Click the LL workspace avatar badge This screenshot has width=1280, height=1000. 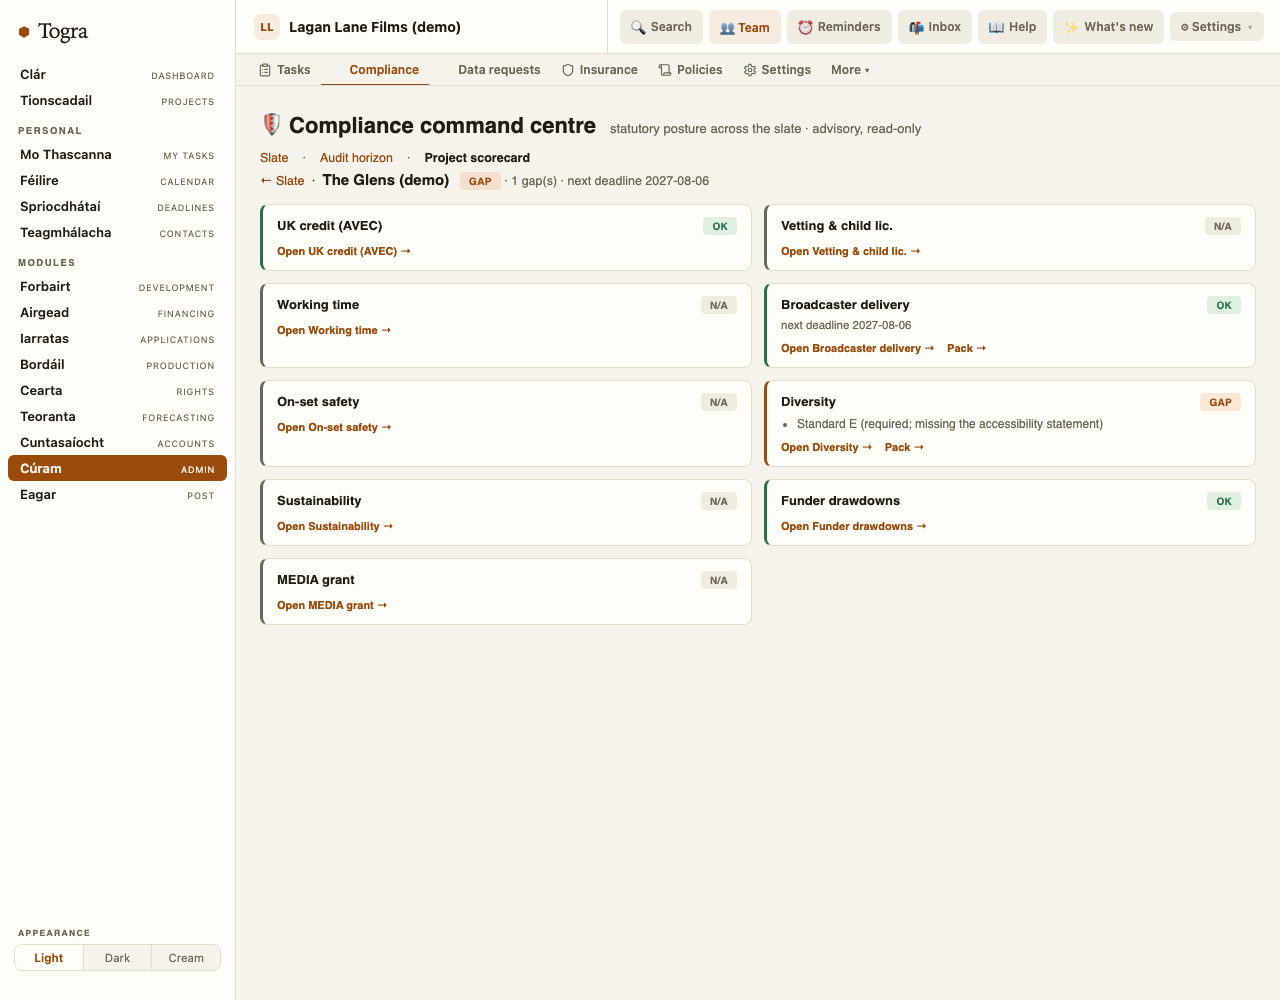(267, 27)
